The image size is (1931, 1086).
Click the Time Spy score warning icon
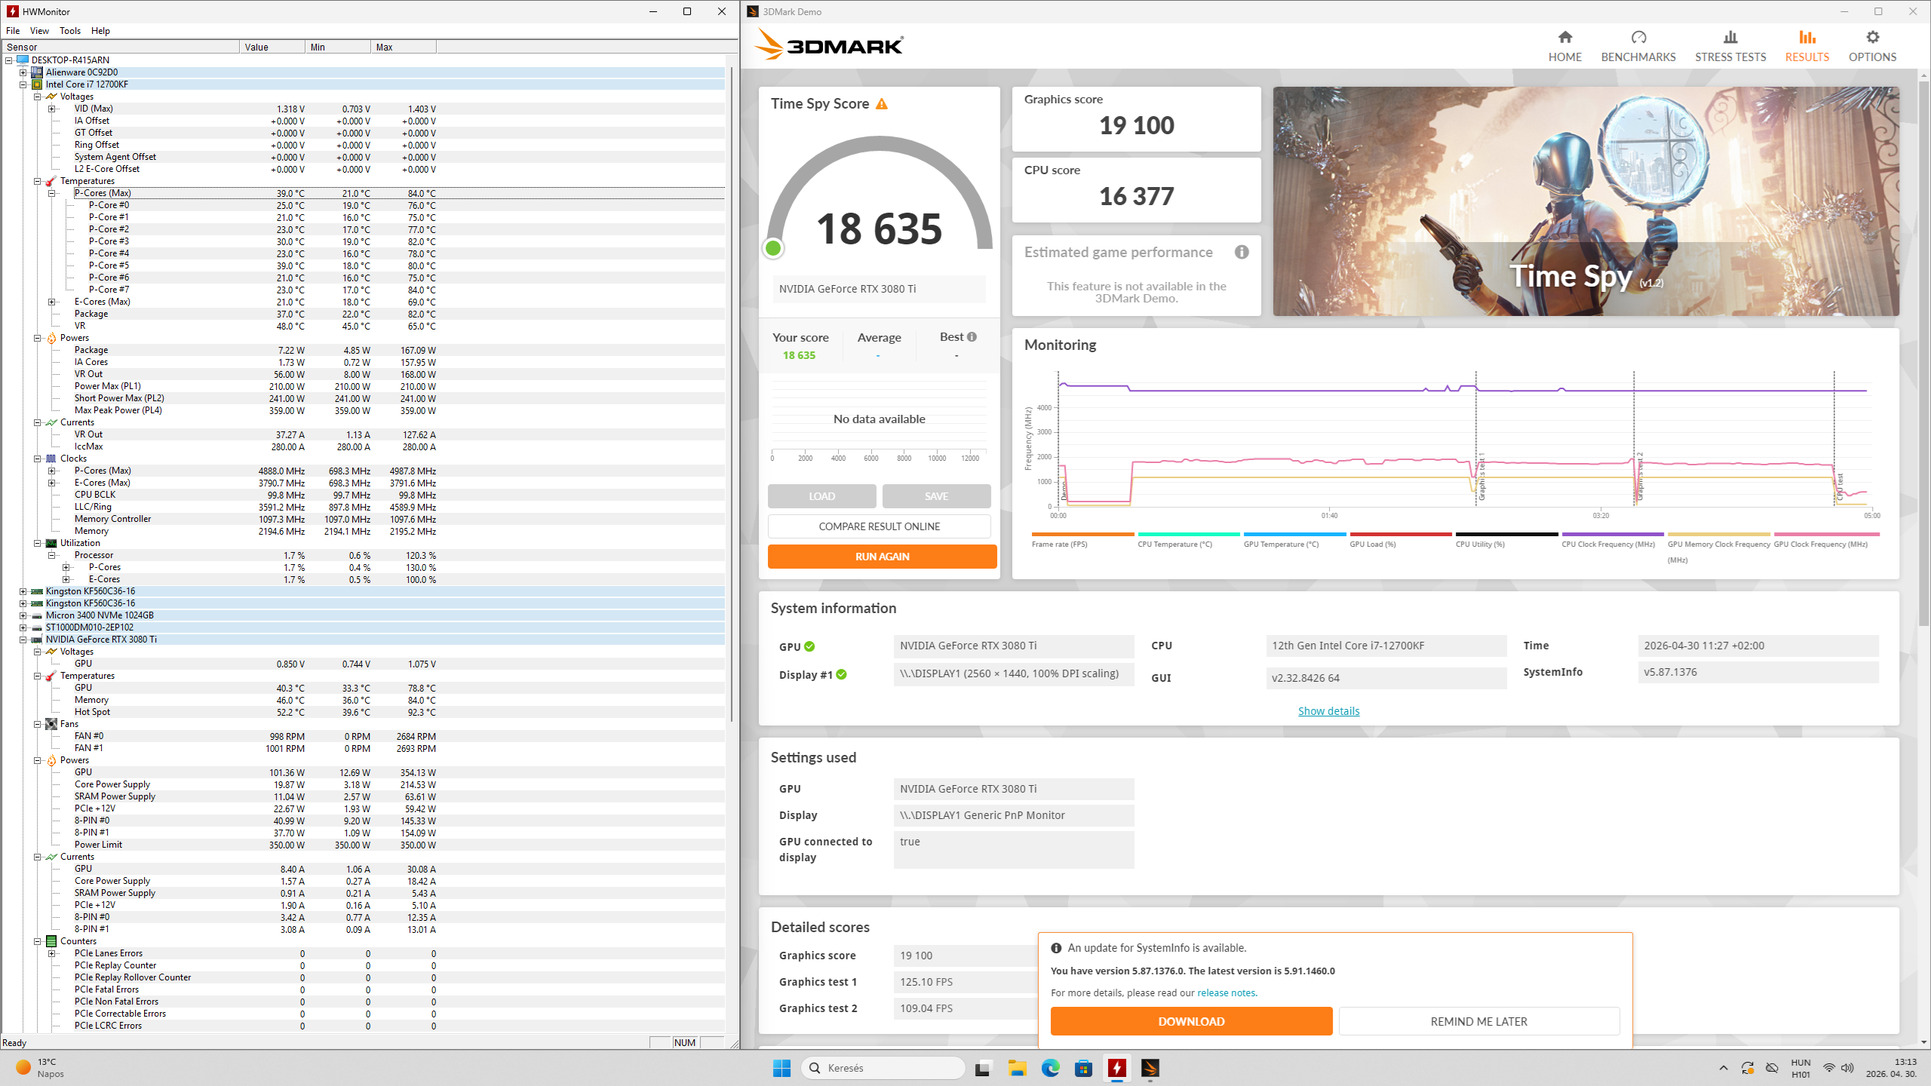(882, 104)
